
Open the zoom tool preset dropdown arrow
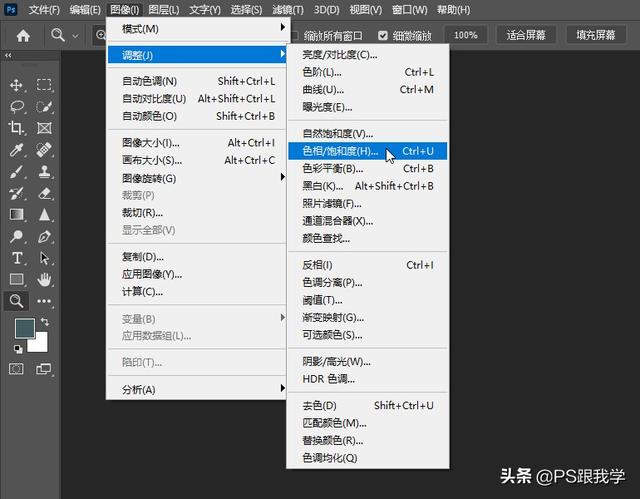(75, 36)
